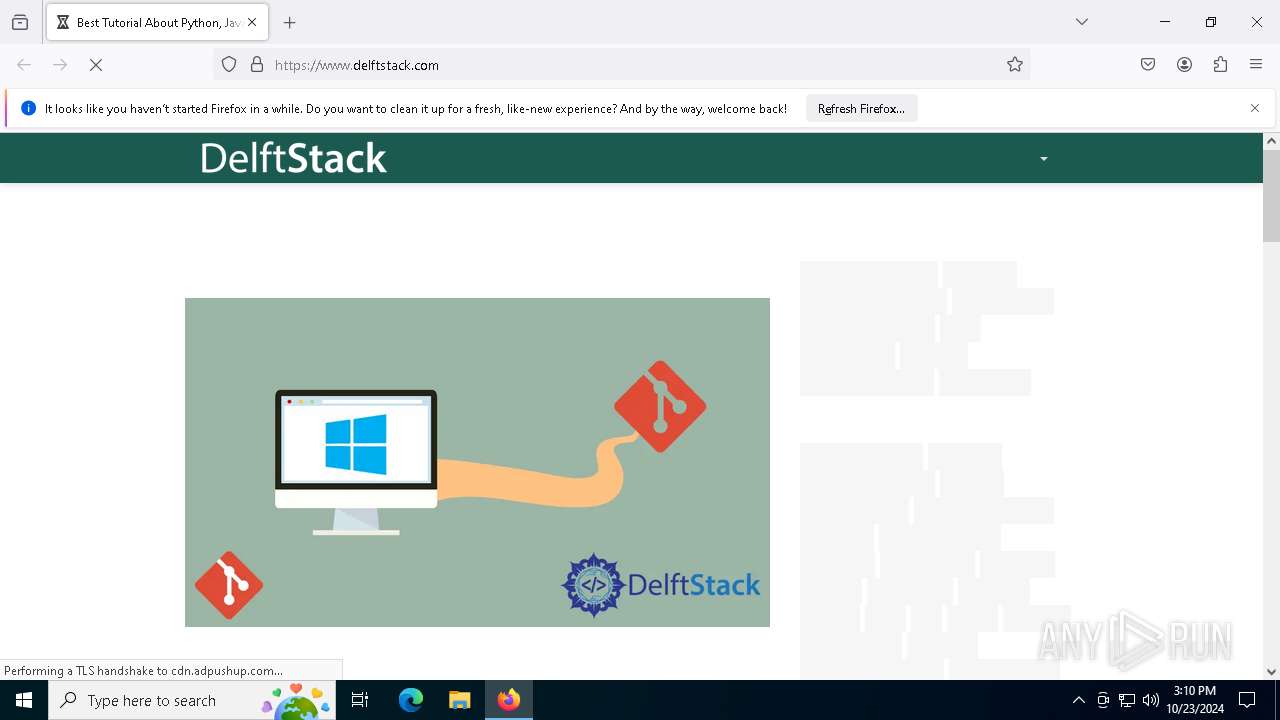Click the page scrollbar down arrow

pos(1271,672)
